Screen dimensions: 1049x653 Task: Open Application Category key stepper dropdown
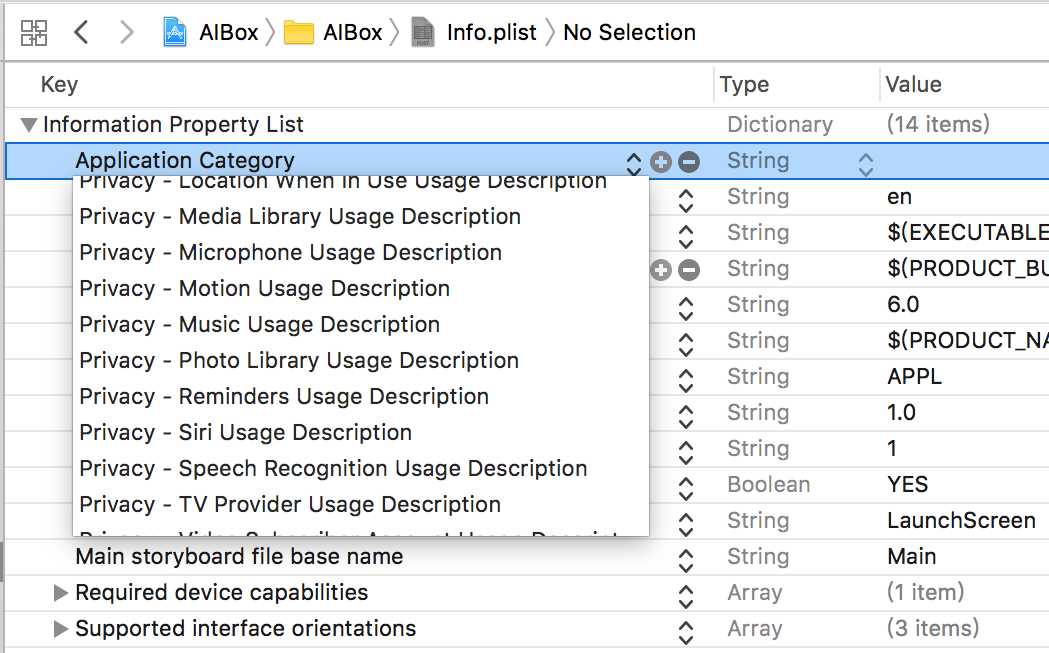point(633,161)
